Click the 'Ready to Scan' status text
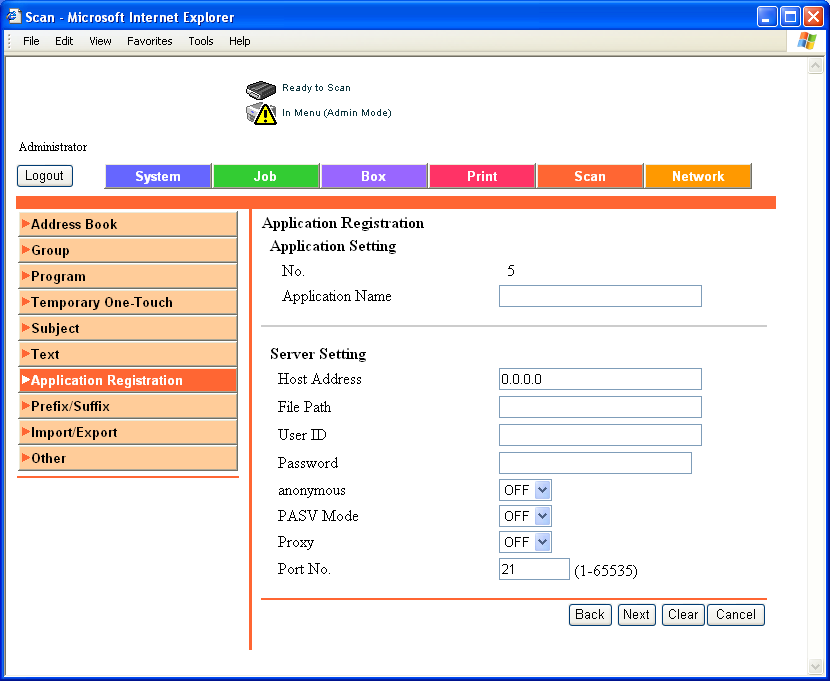This screenshot has width=830, height=681. coord(316,88)
